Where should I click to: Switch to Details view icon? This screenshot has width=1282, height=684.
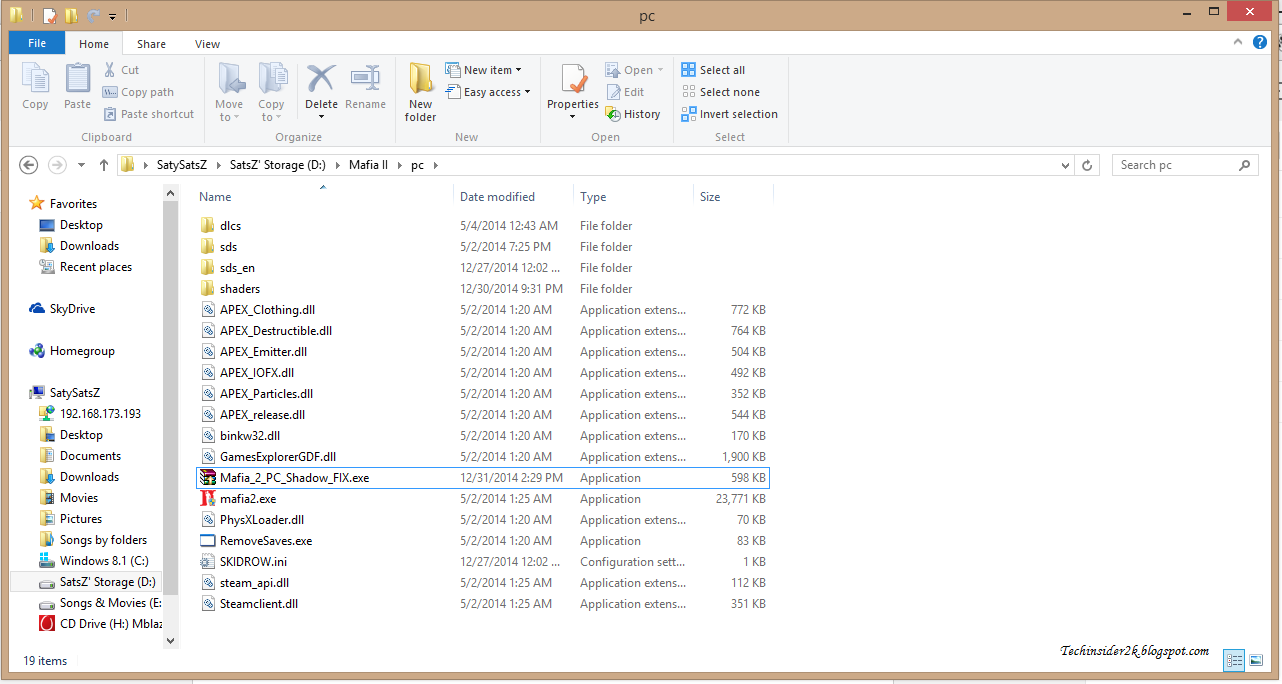[x=1234, y=660]
